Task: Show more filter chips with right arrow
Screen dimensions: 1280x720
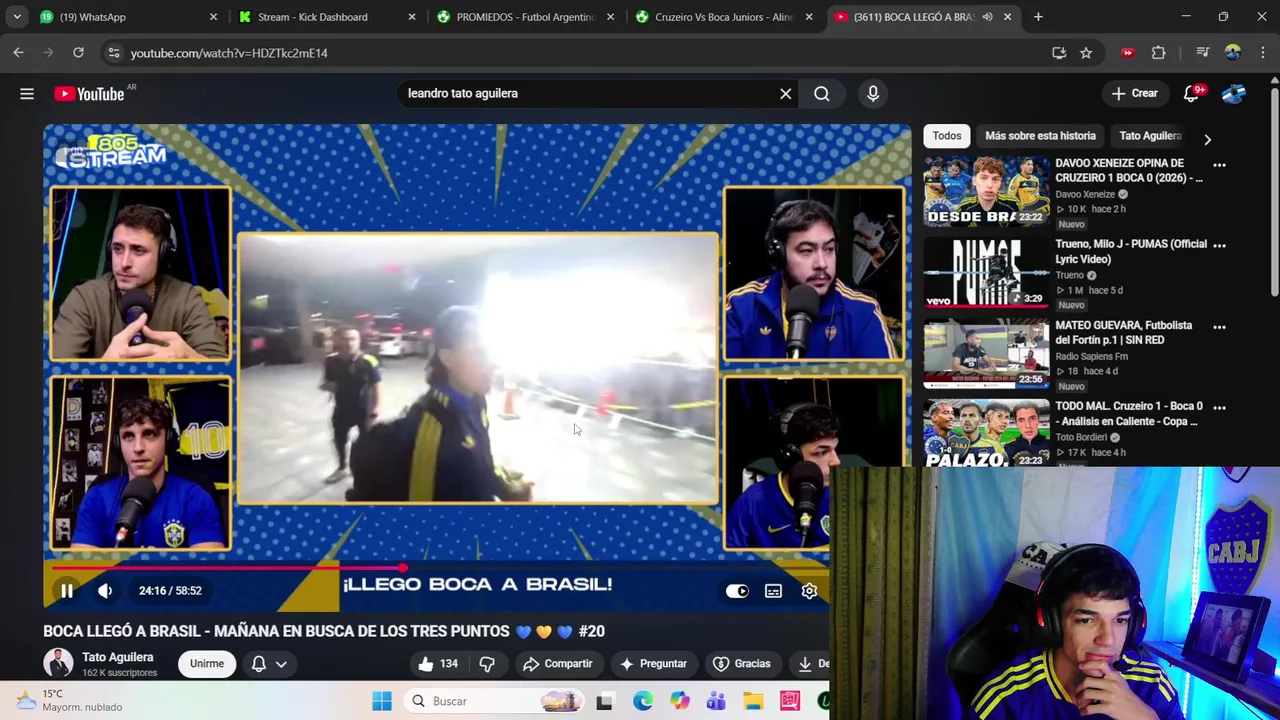Action: [1207, 139]
